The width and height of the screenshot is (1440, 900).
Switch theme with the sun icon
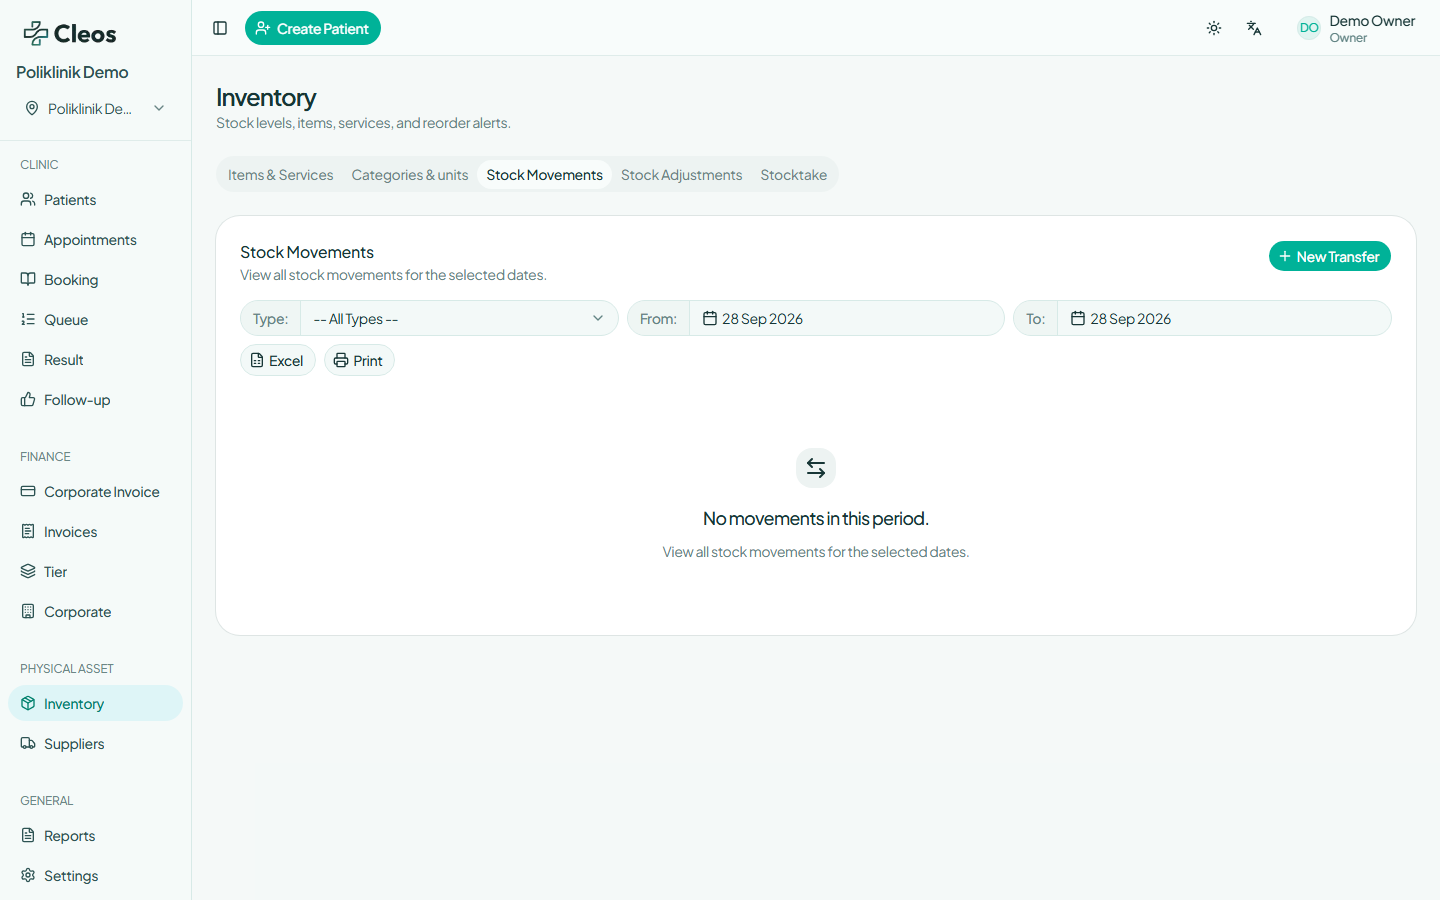pyautogui.click(x=1214, y=28)
